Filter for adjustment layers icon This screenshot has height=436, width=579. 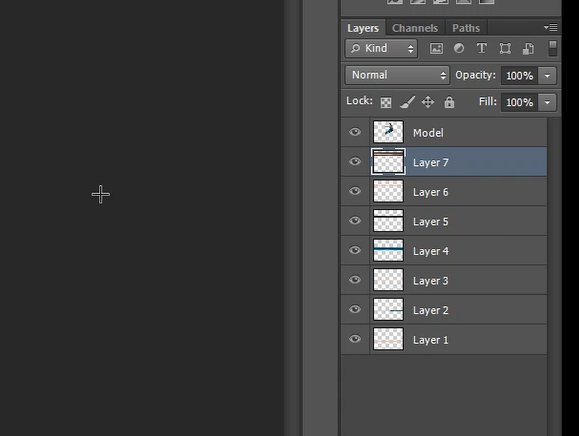[459, 48]
